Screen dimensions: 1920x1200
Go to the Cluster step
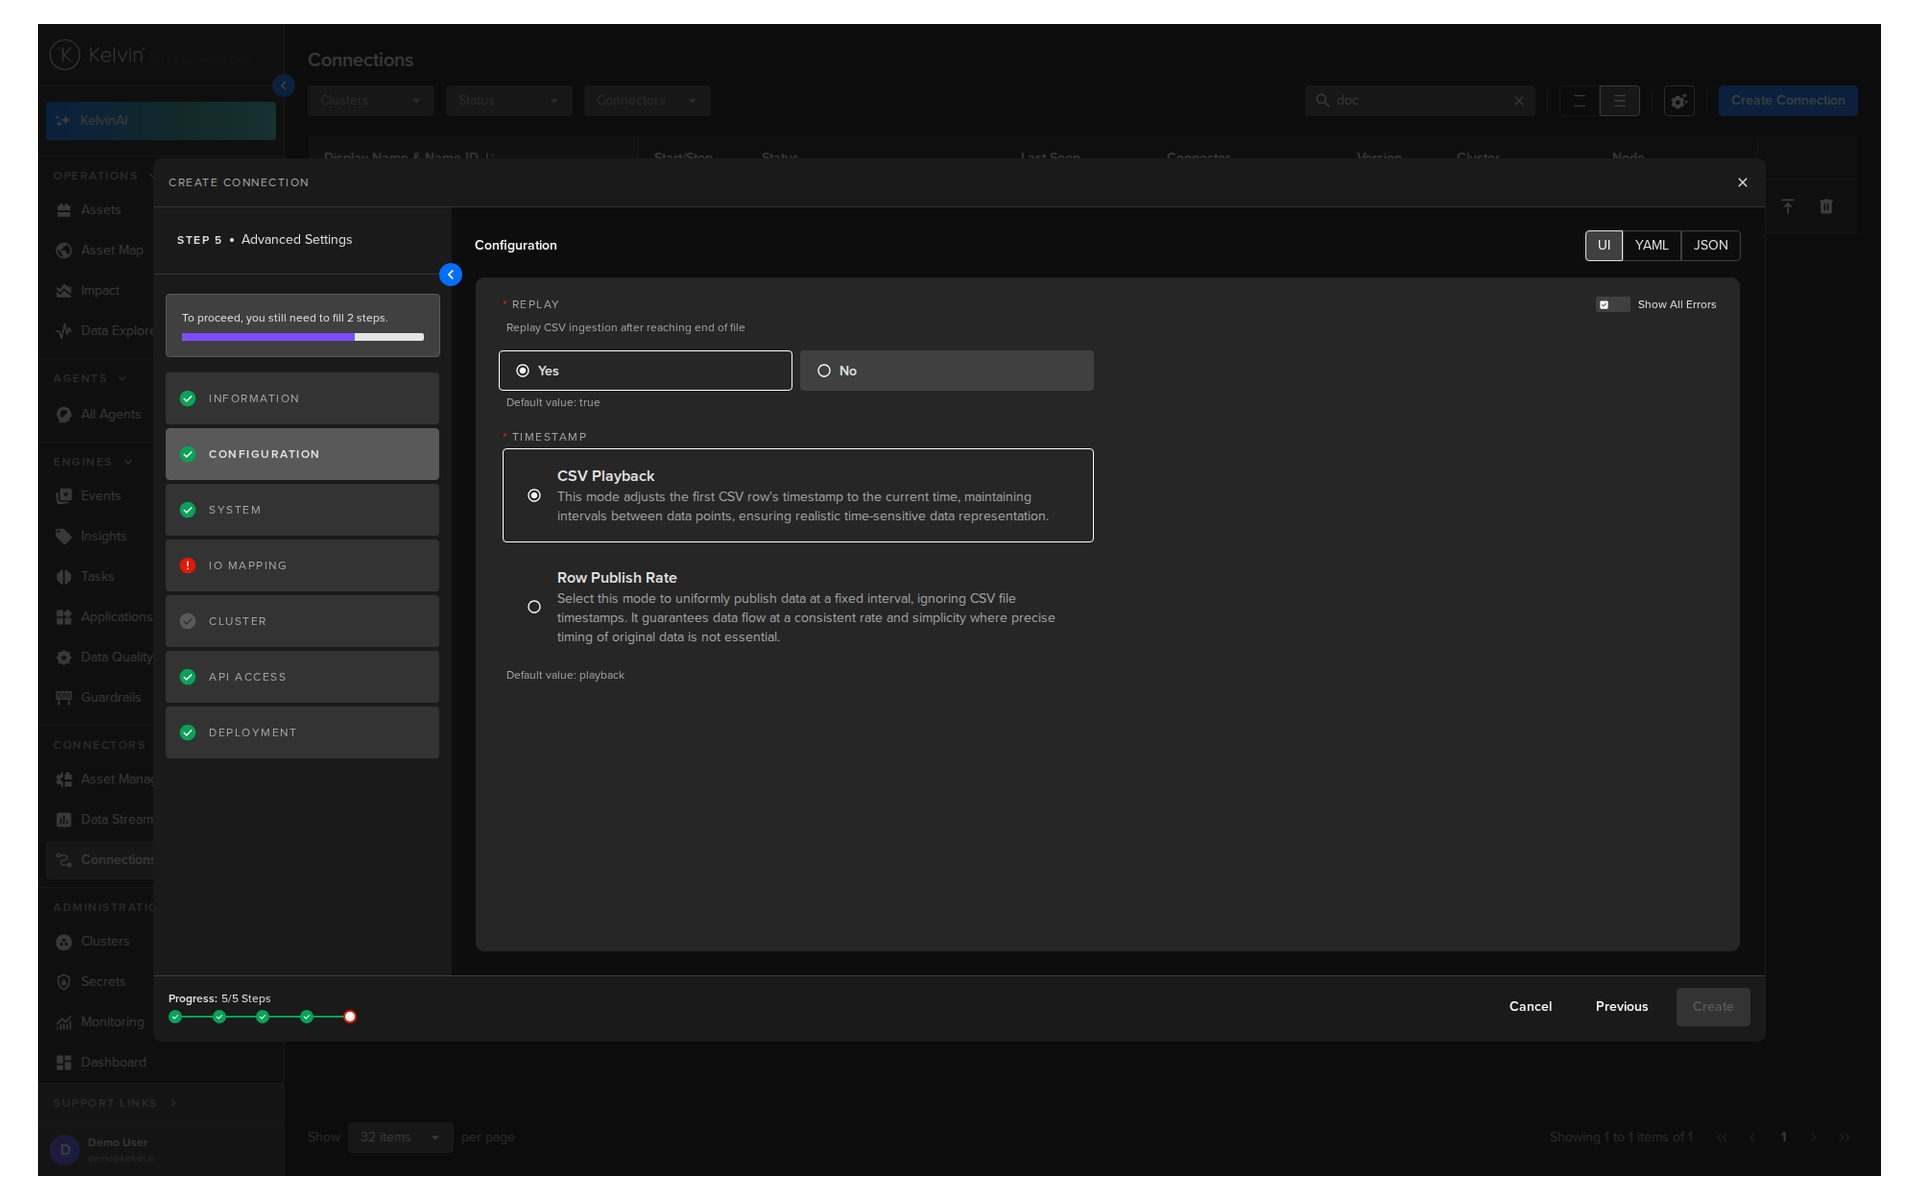(x=302, y=622)
